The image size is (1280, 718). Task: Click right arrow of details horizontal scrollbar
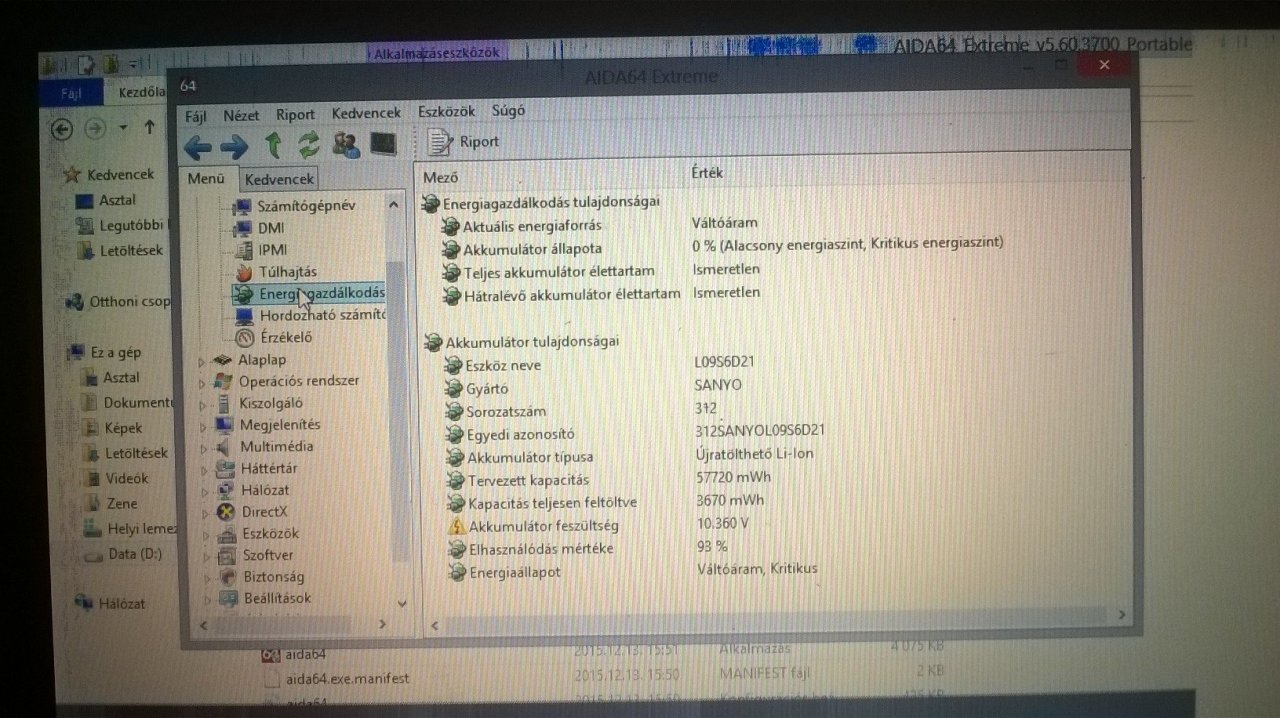click(1121, 614)
